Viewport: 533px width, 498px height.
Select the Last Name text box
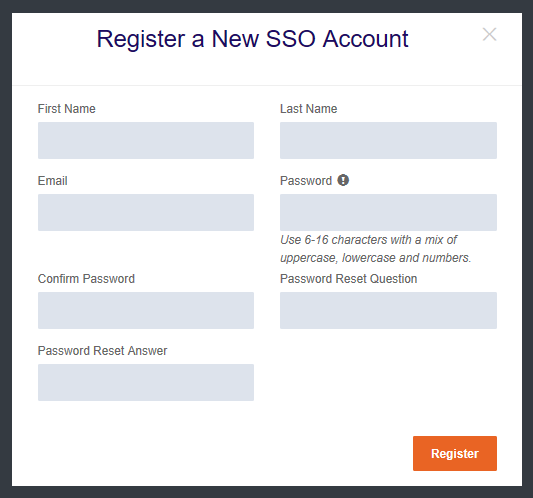pos(389,140)
